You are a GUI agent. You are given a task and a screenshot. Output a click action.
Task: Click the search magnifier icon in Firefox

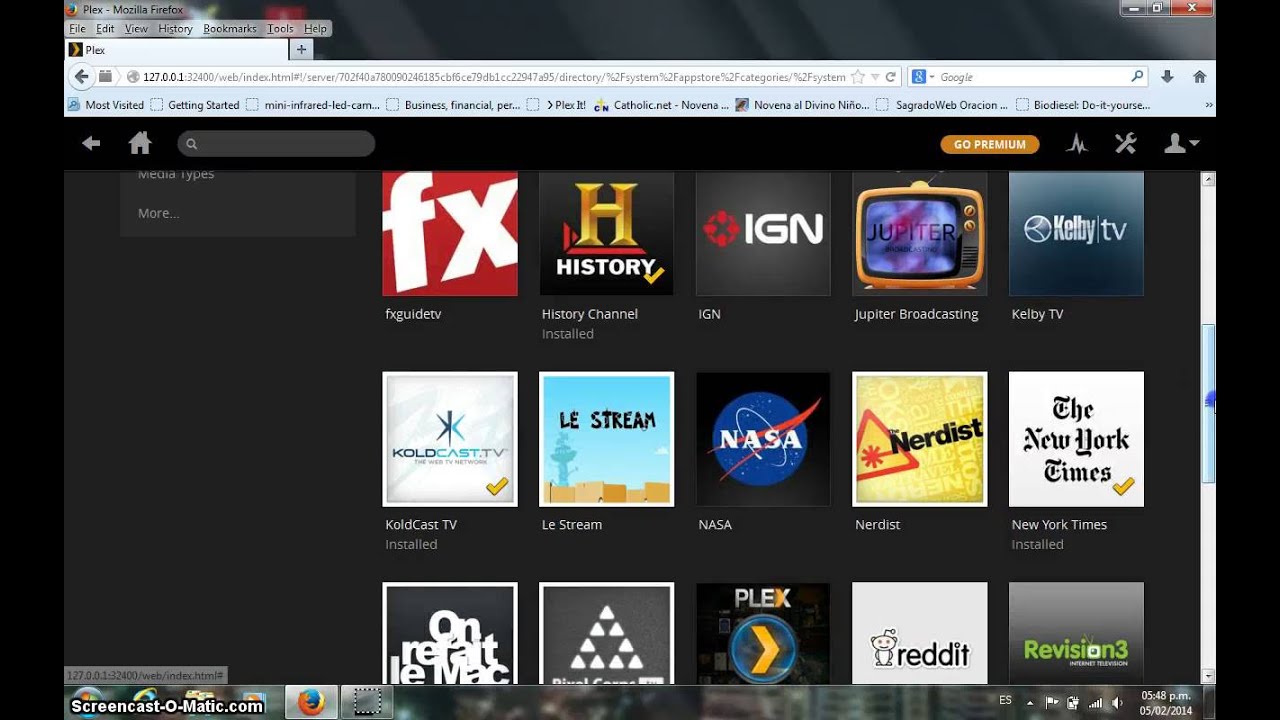click(x=1137, y=76)
